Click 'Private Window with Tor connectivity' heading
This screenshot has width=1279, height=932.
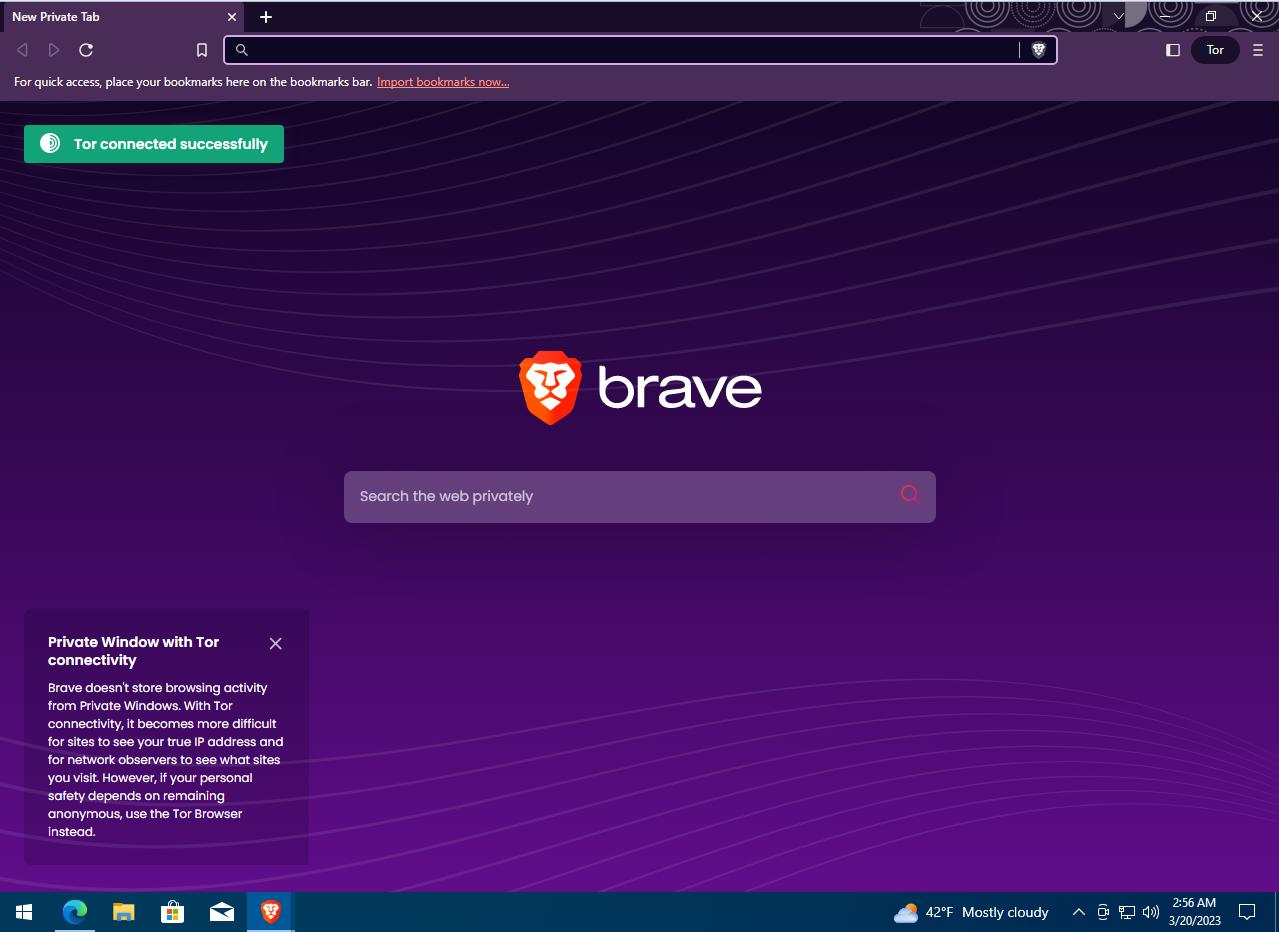pyautogui.click(x=133, y=651)
